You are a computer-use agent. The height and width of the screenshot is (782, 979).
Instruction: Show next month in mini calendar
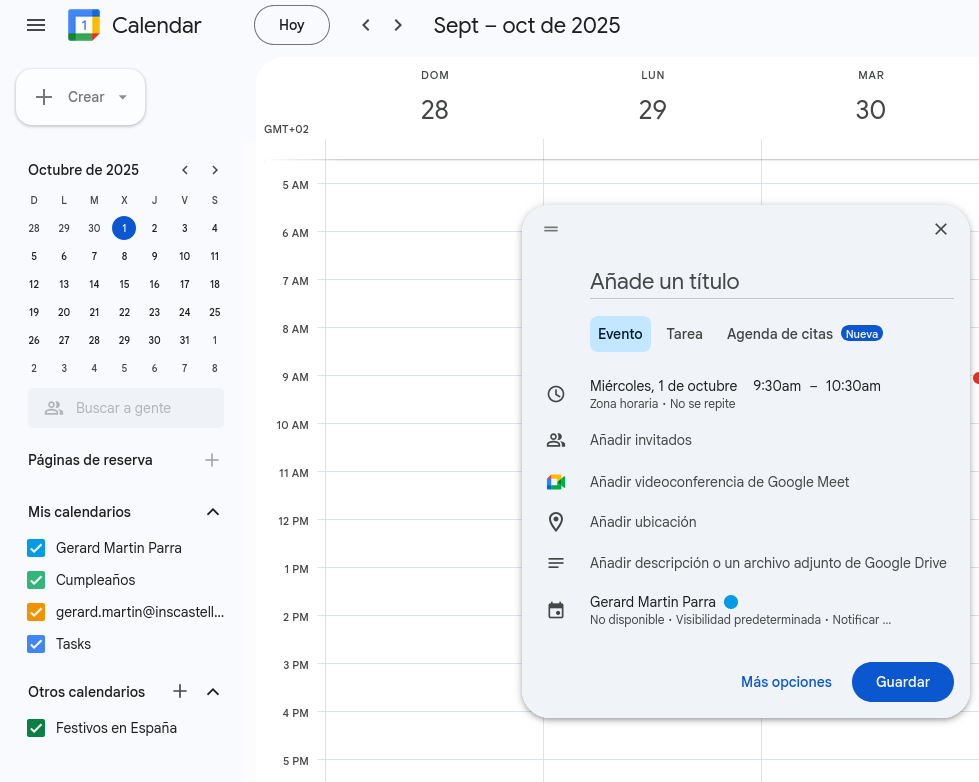215,170
